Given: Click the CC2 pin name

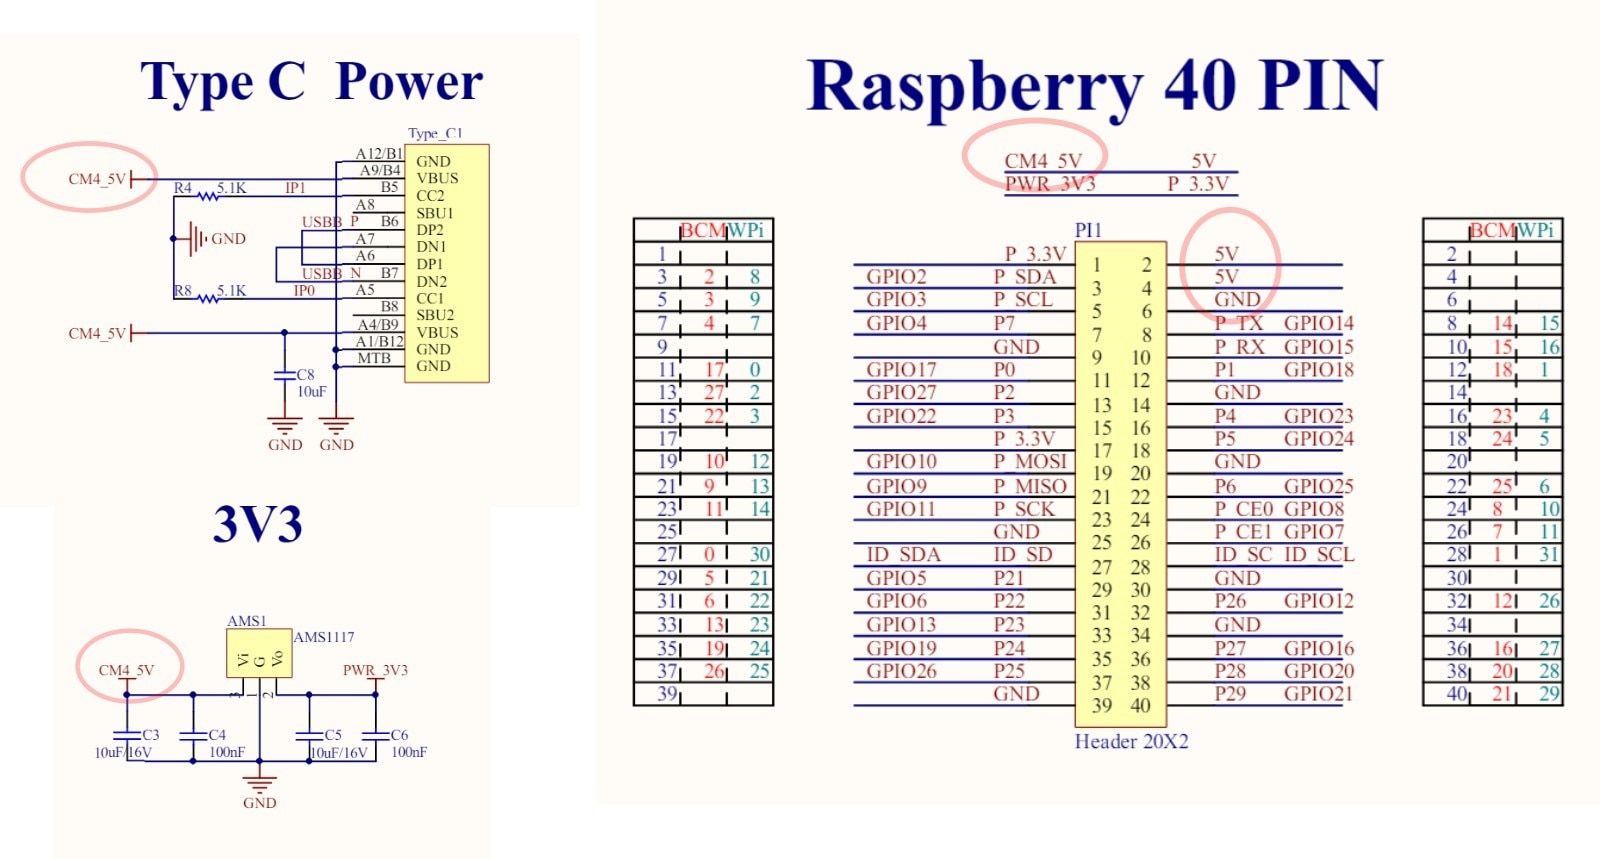Looking at the screenshot, I should 430,196.
